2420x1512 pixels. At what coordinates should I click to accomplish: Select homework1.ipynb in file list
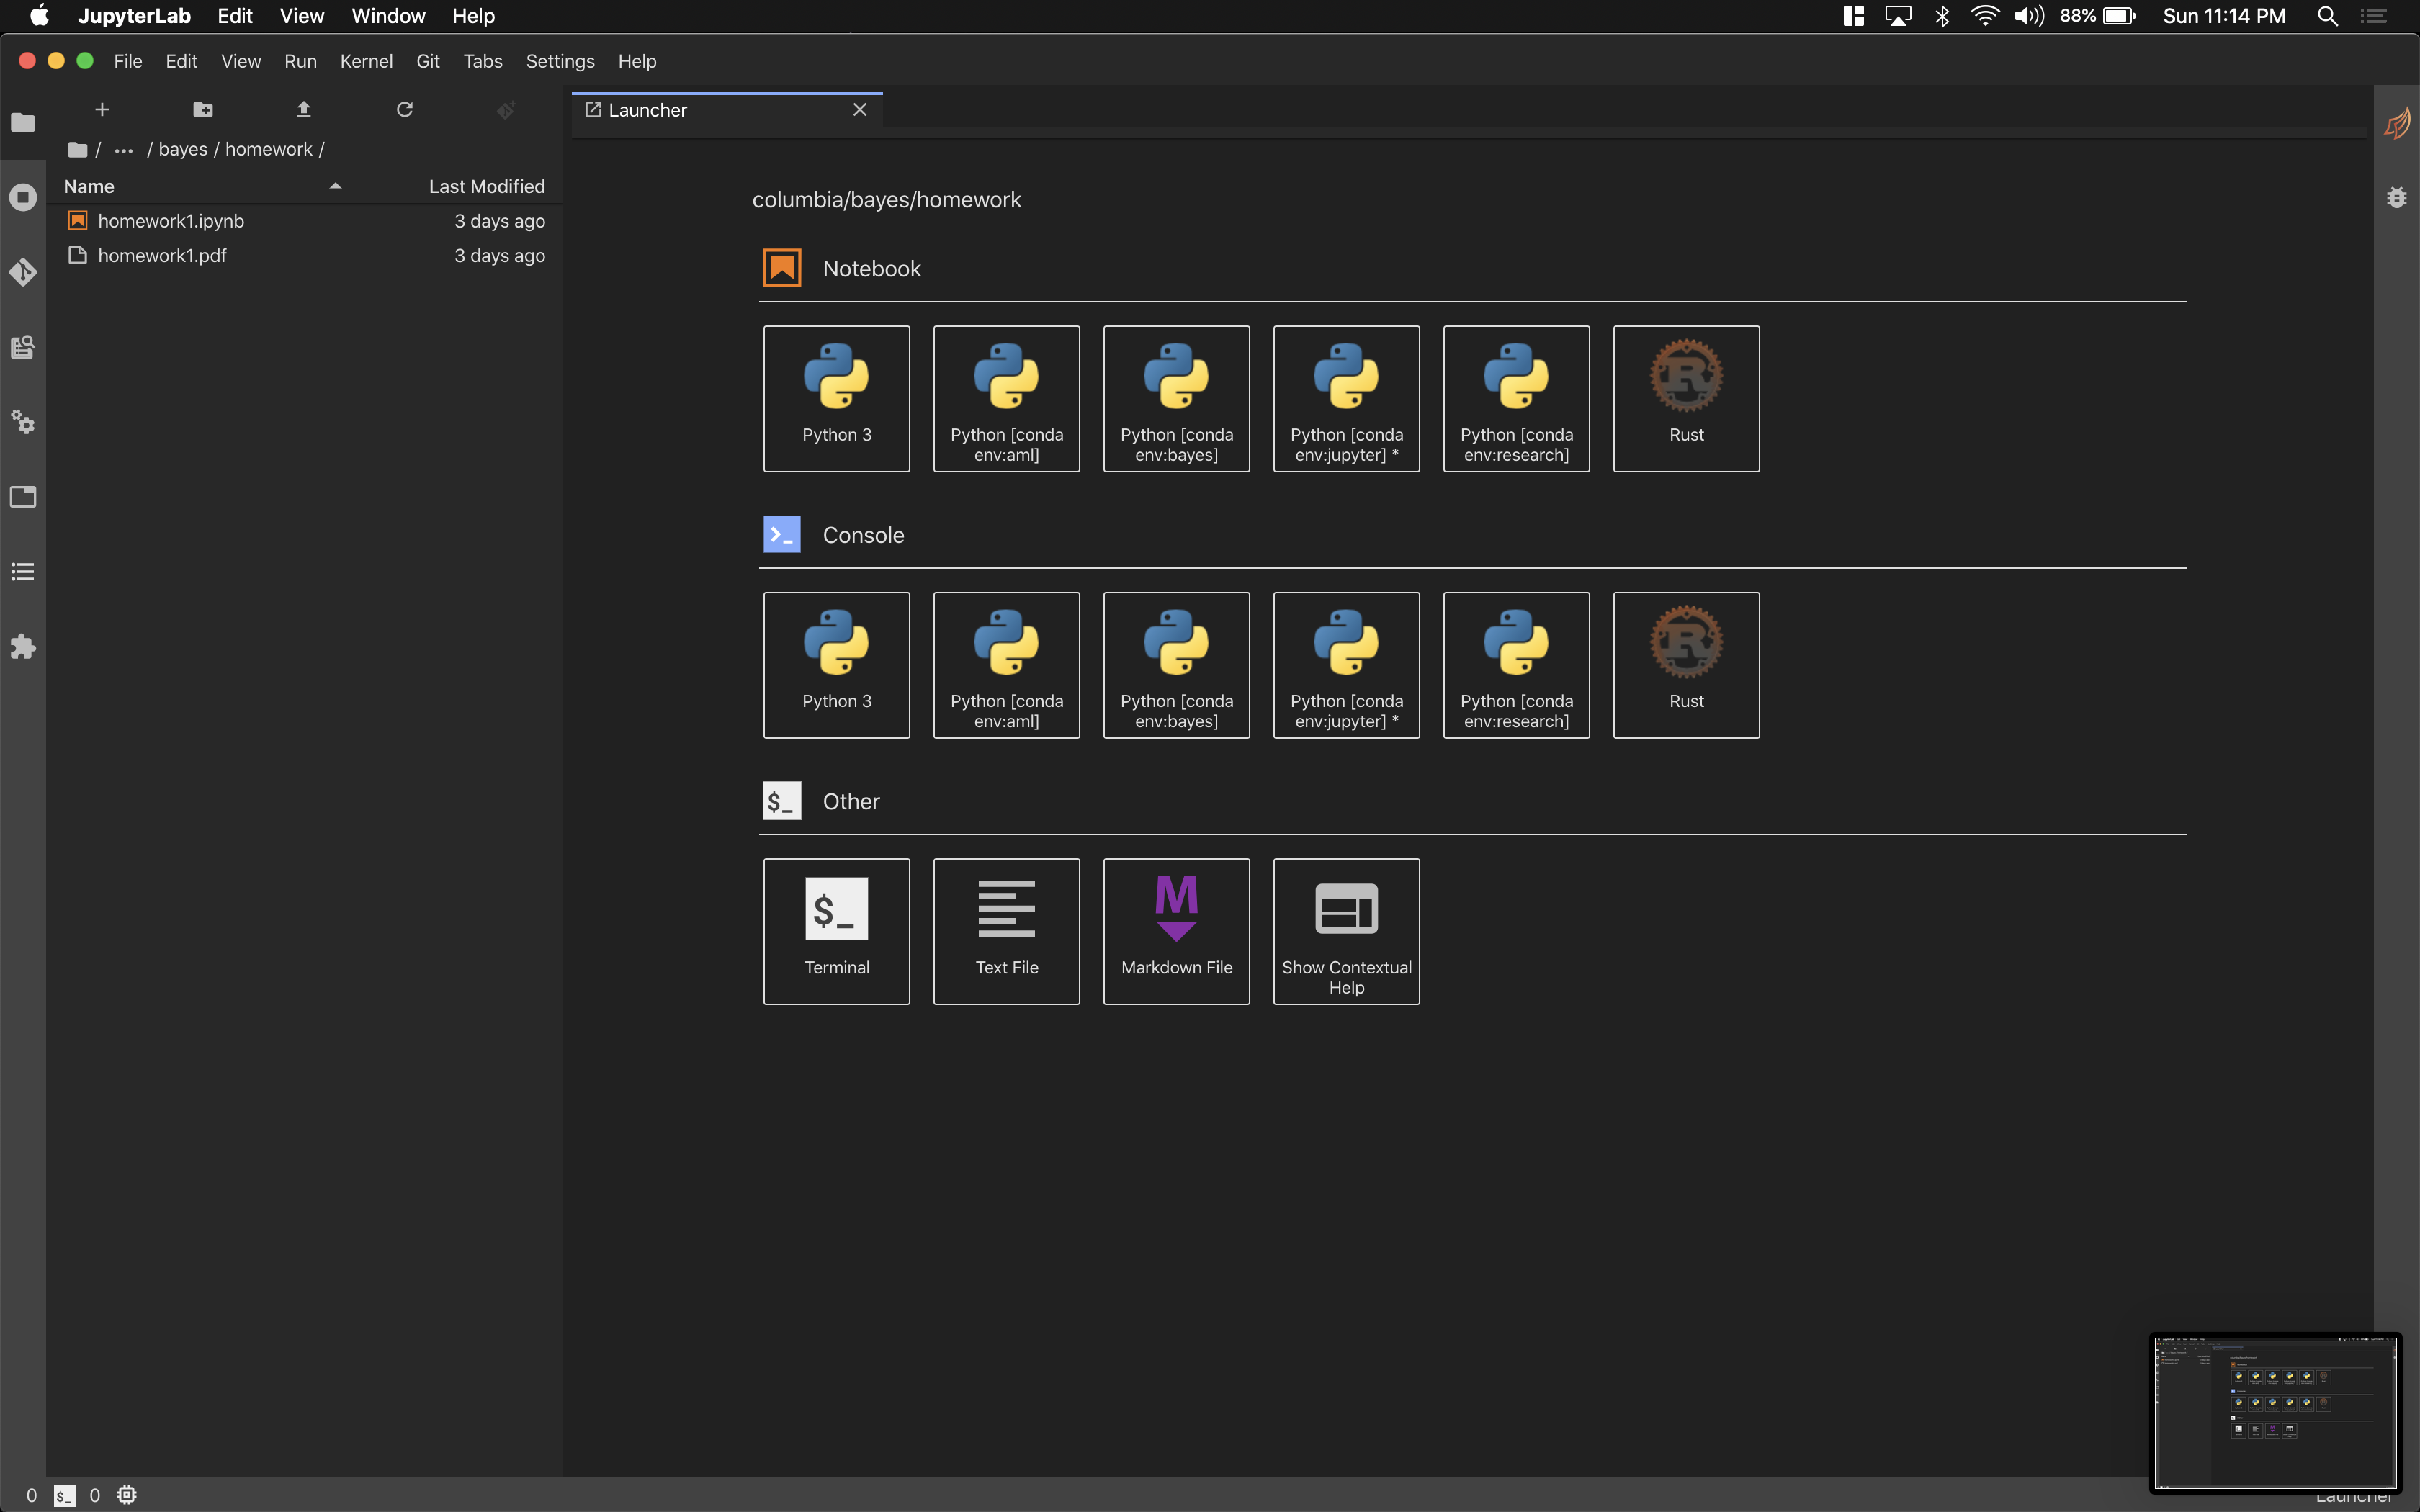pos(305,221)
